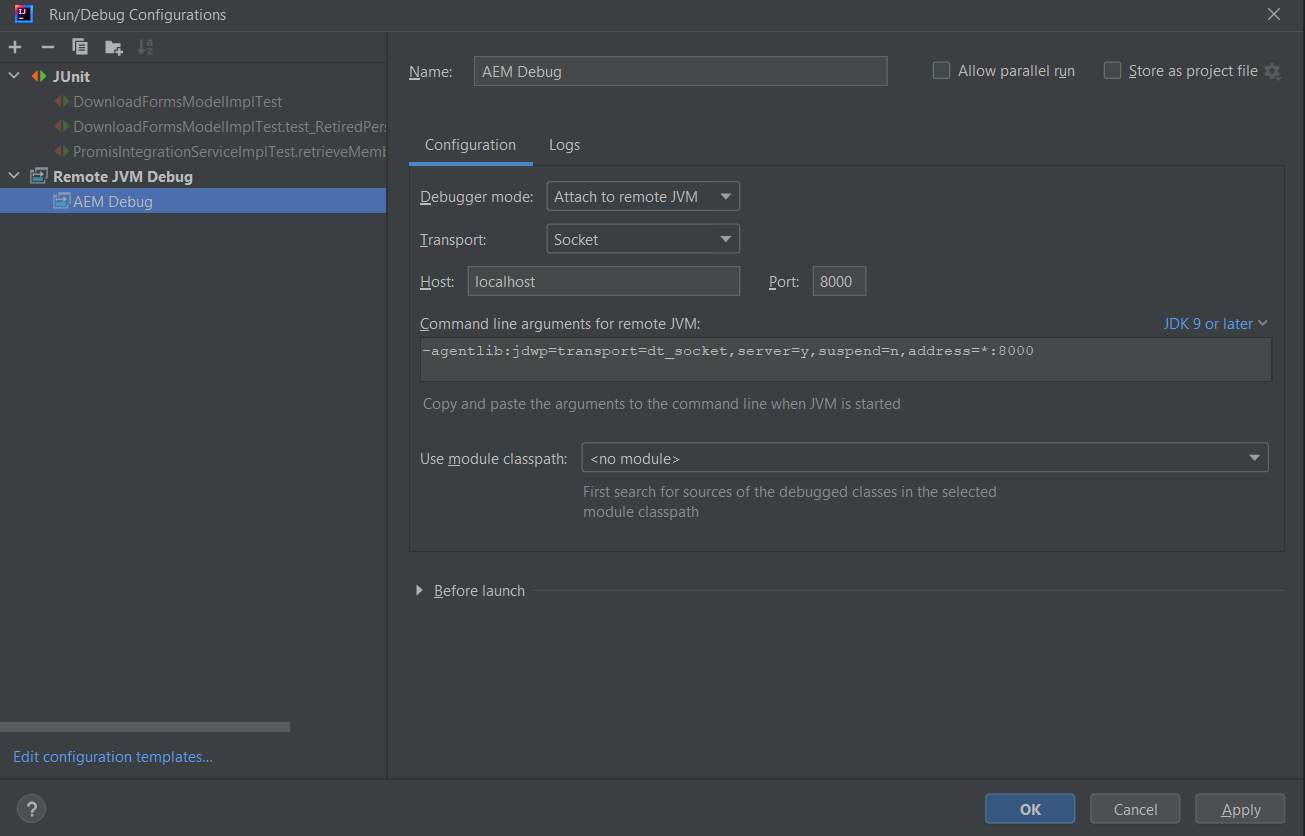Click the Remove Configuration minus icon
Screen dimensions: 1305x836
pyautogui.click(x=47, y=47)
